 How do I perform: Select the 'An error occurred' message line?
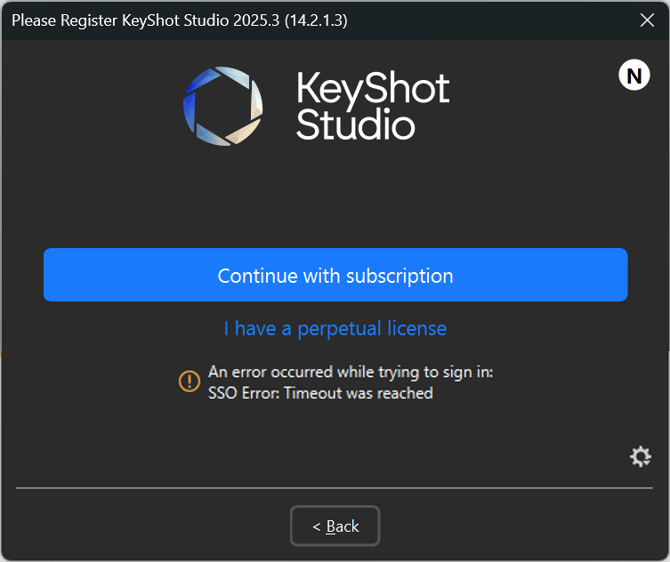pyautogui.click(x=350, y=372)
